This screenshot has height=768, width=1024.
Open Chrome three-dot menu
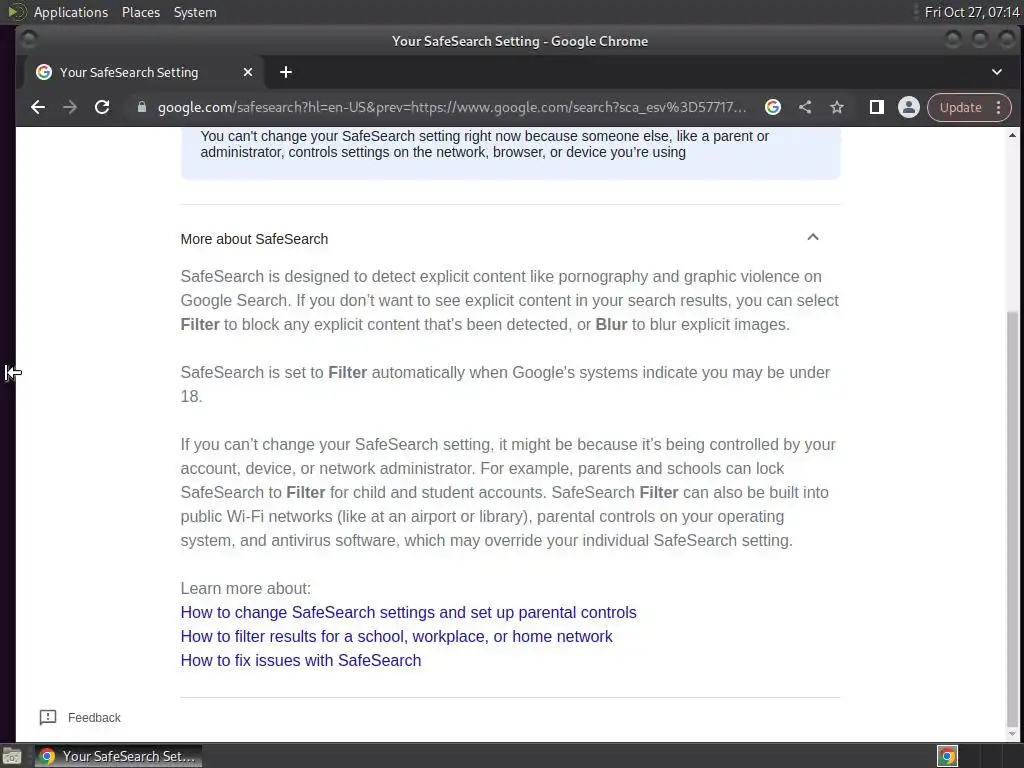pyautogui.click(x=999, y=107)
